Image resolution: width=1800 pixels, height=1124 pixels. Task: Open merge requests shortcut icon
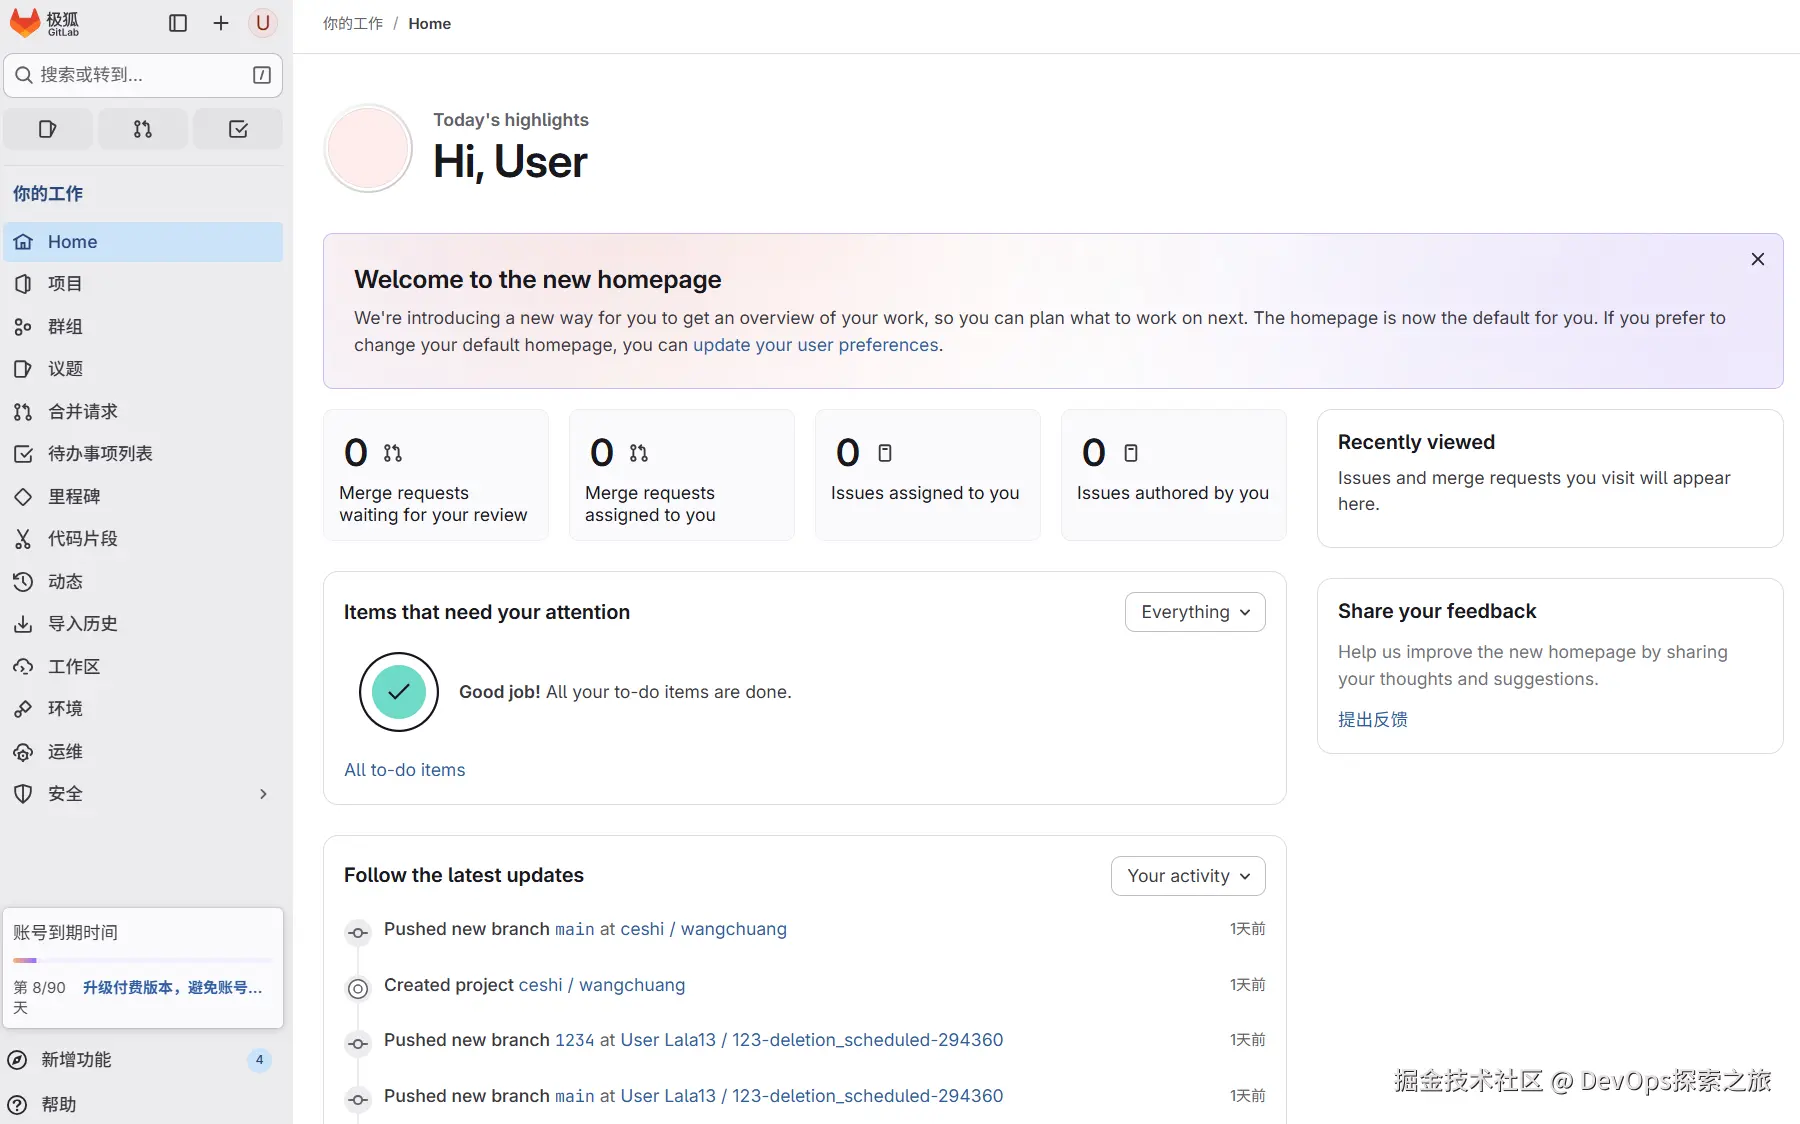143,129
